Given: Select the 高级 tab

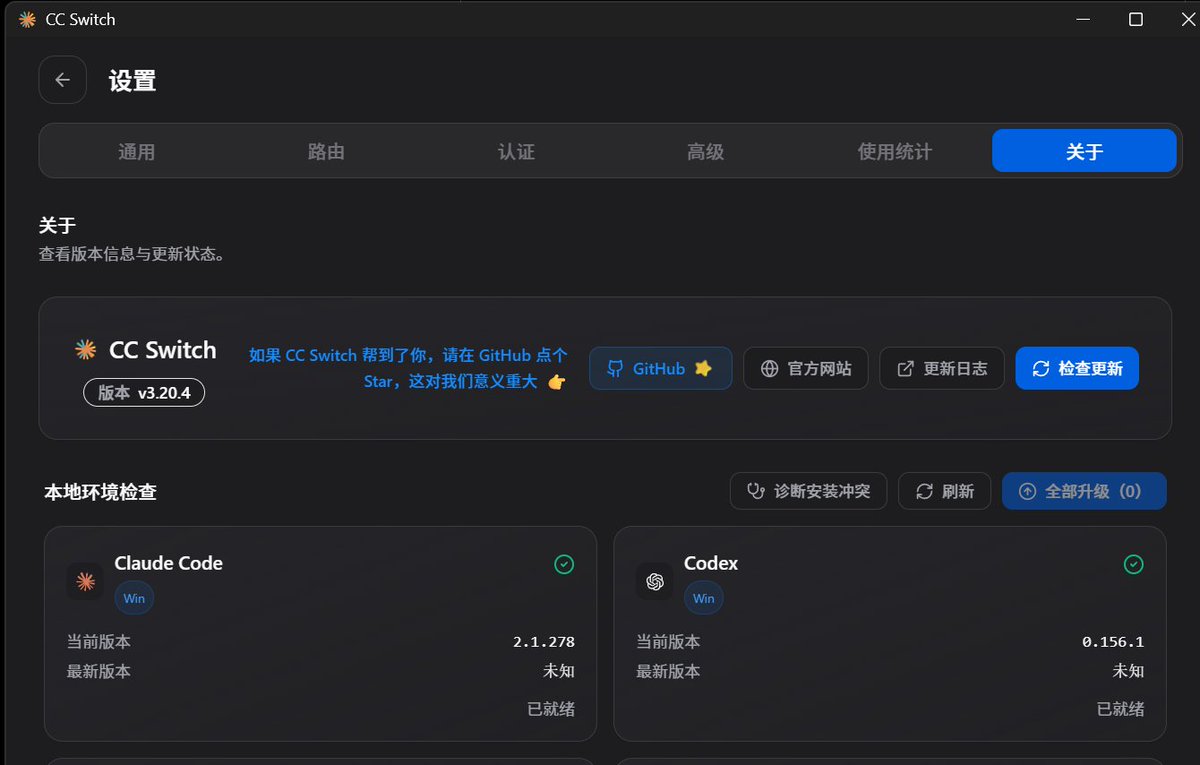Looking at the screenshot, I should [705, 151].
